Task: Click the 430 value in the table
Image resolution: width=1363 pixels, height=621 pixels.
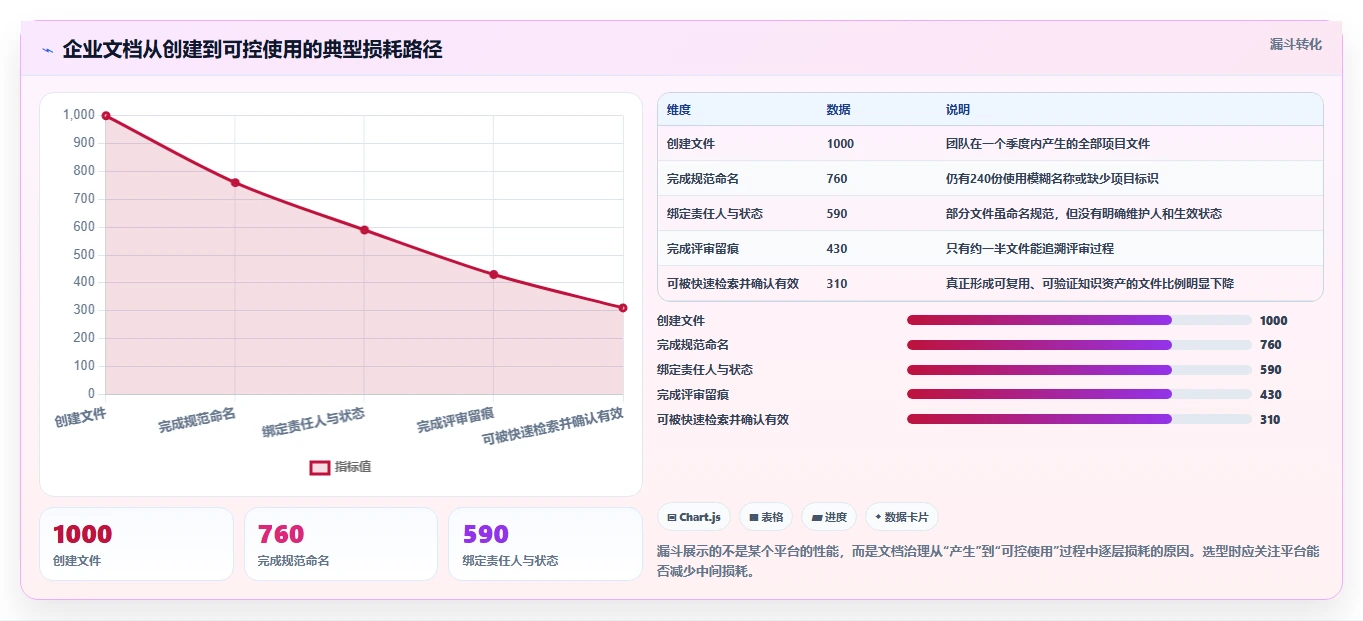Action: pyautogui.click(x=837, y=249)
